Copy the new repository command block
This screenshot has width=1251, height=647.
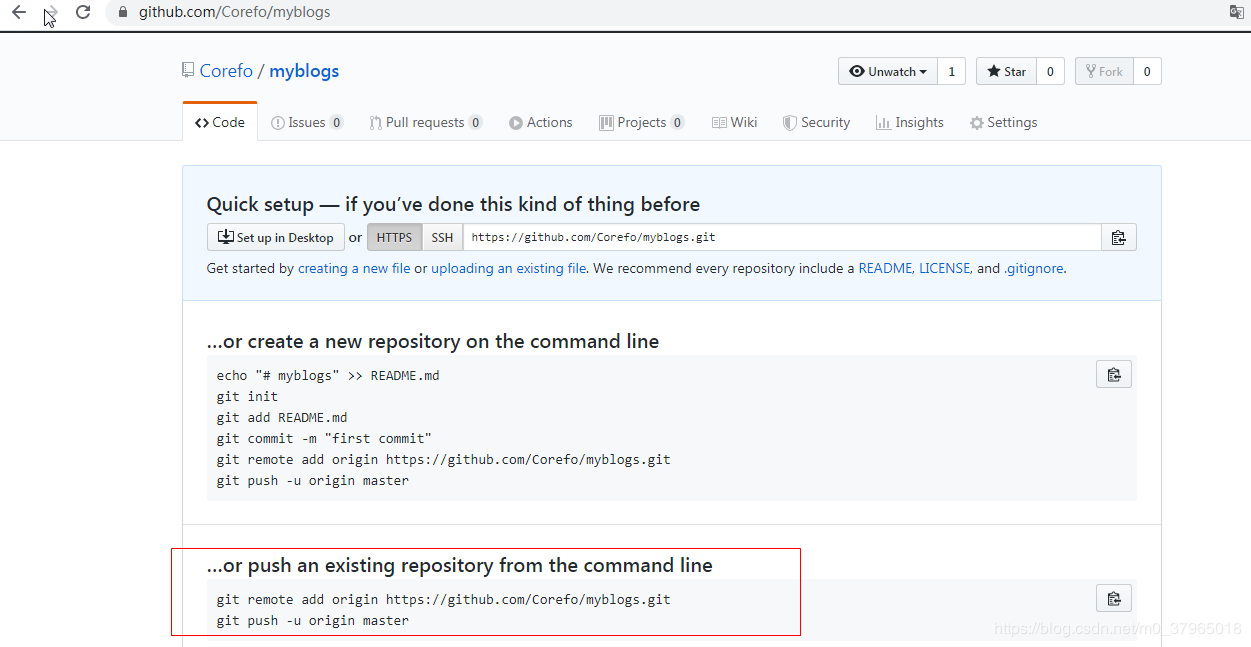tap(1113, 375)
